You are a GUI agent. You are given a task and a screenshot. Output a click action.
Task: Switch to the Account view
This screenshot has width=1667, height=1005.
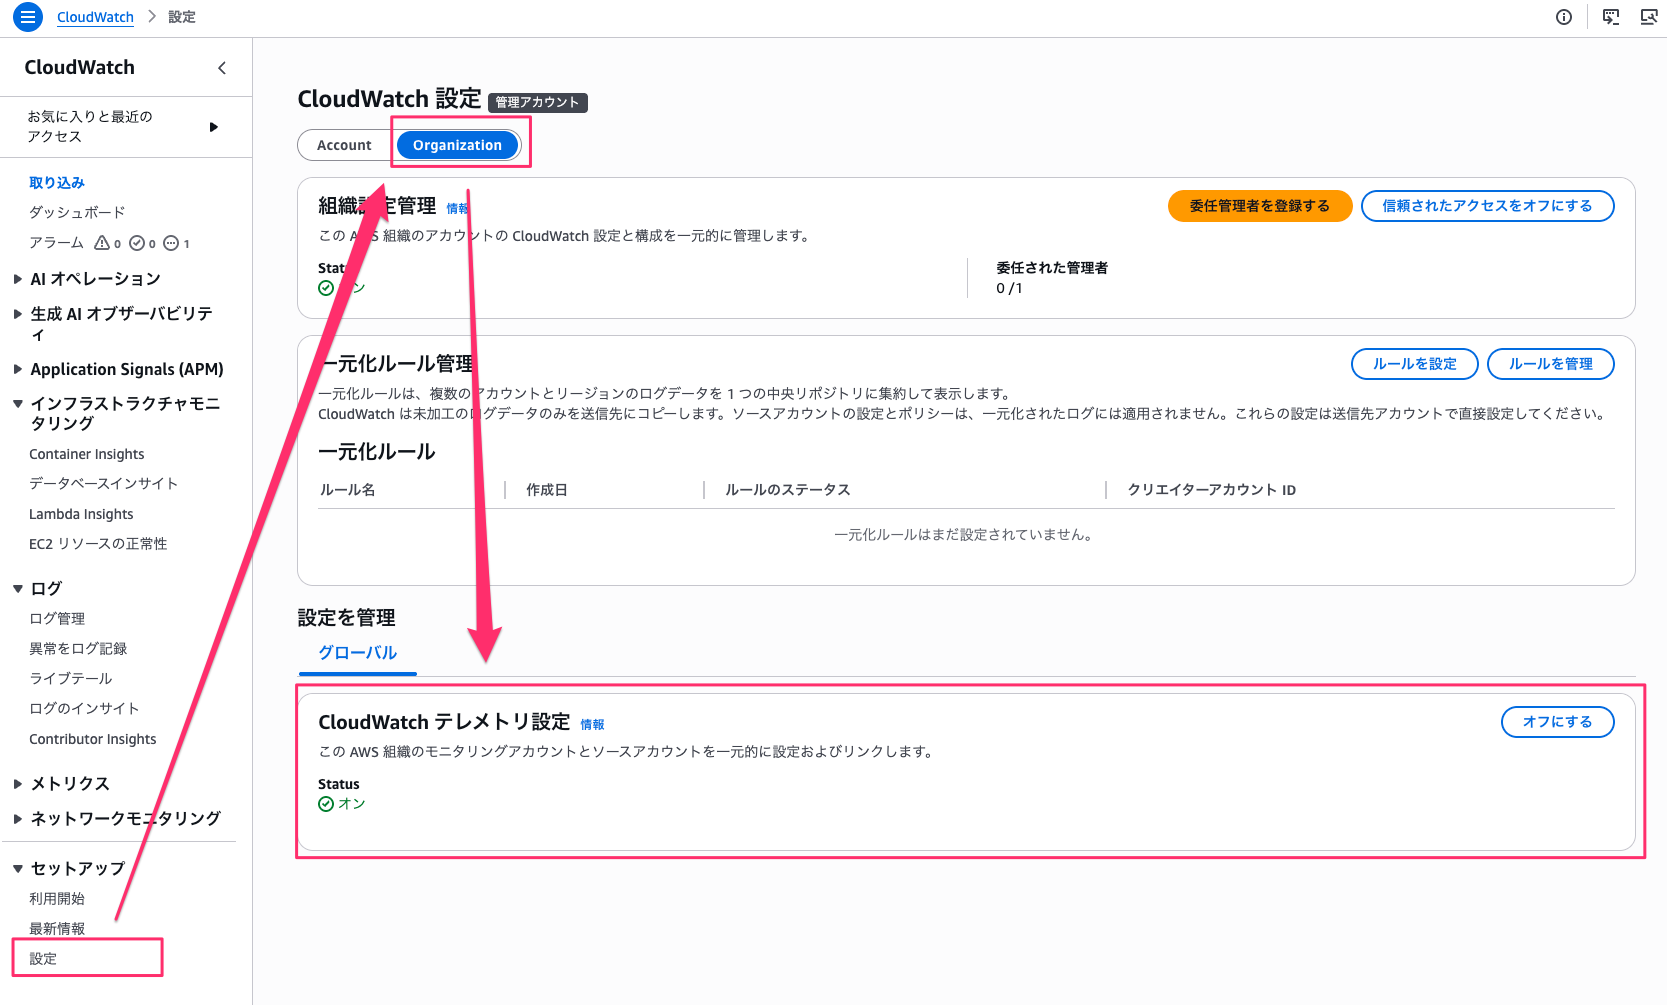tap(343, 144)
